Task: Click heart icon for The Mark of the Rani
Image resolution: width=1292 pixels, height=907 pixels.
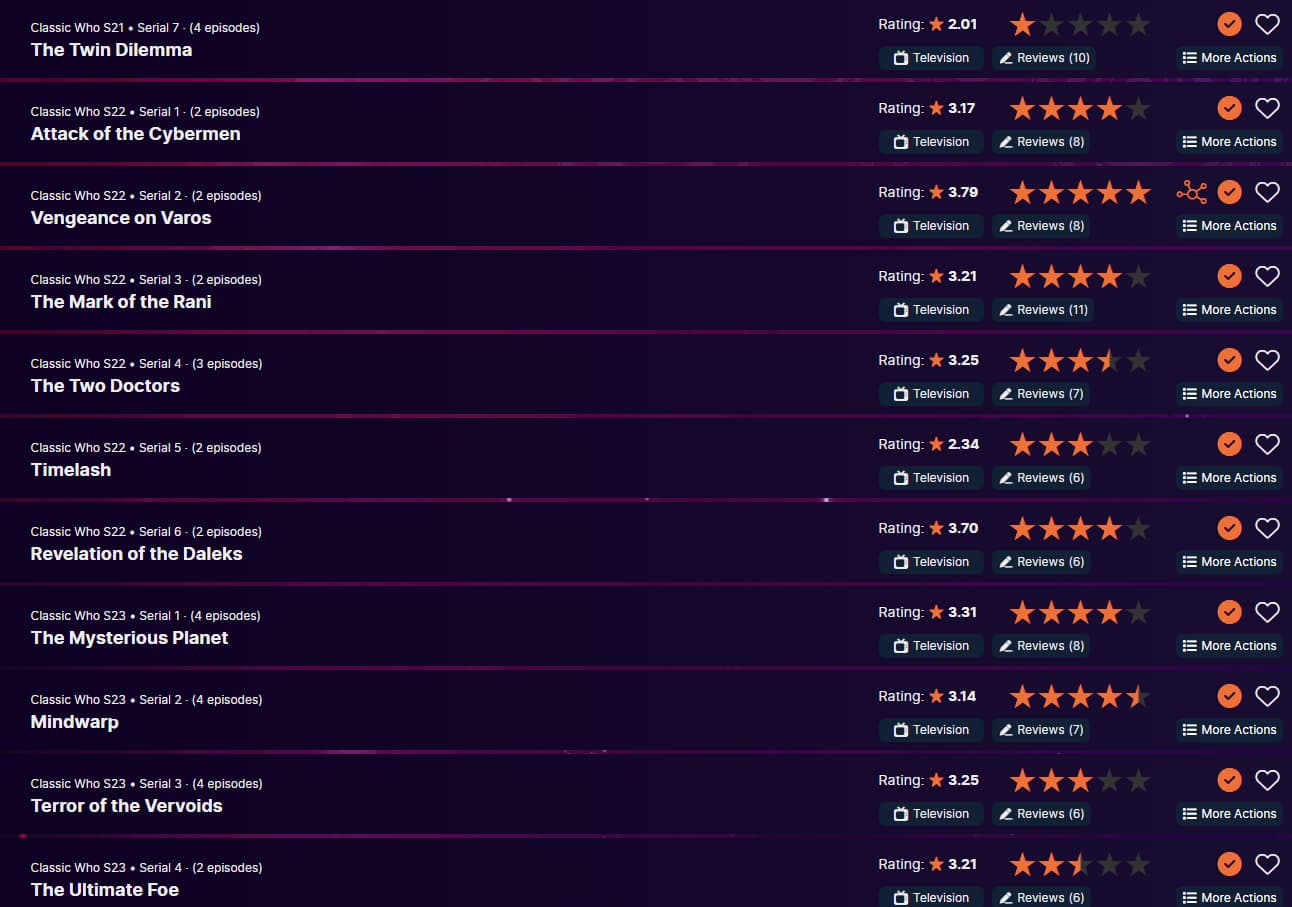Action: click(x=1267, y=276)
